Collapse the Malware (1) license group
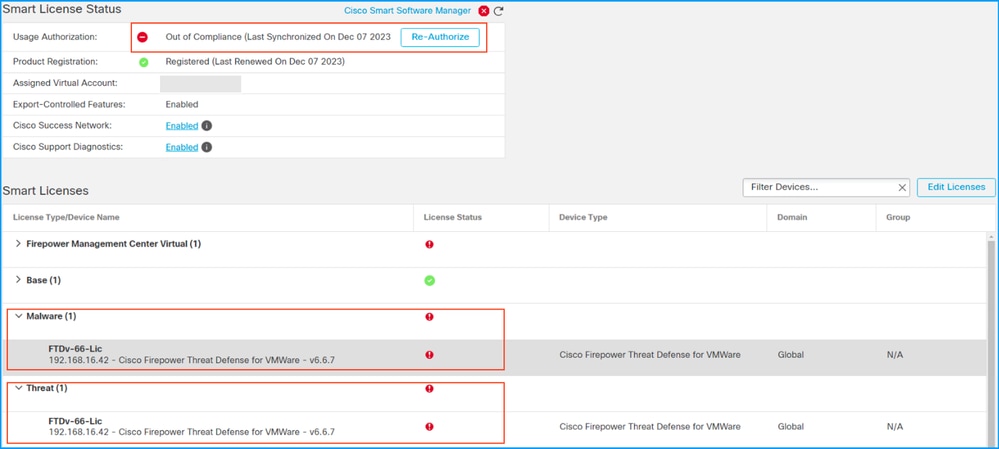Screen dimensions: 999x449 [x=18, y=316]
